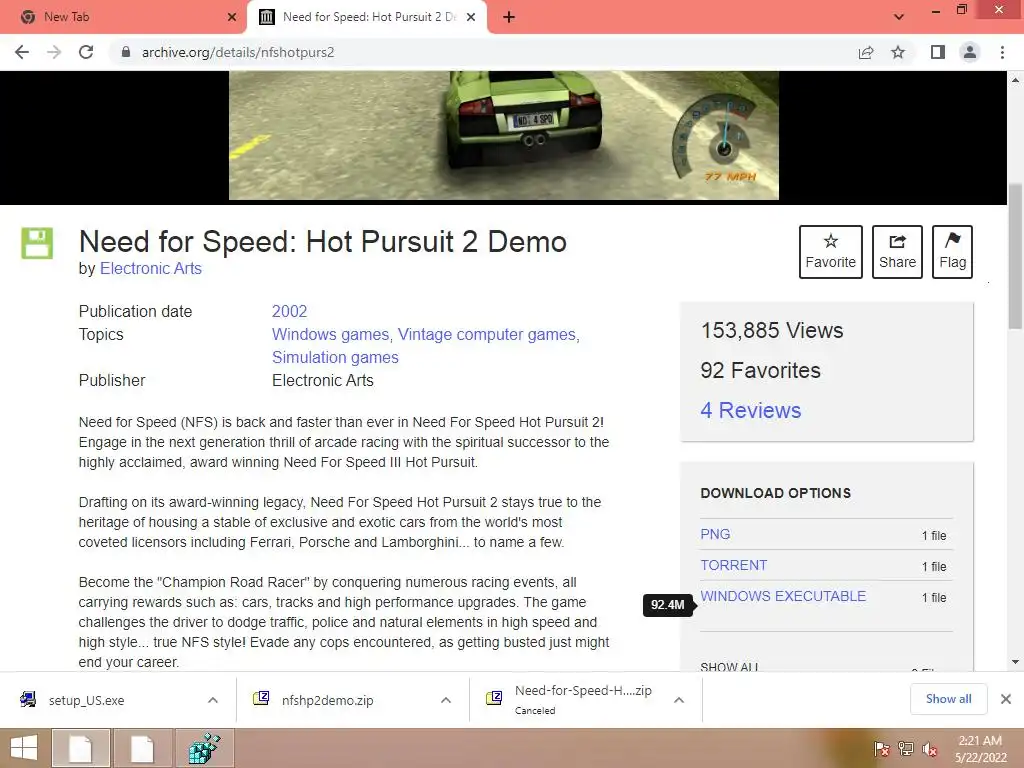Open the Action Center flag in the tray
Viewport: 1024px width, 768px height.
click(882, 749)
